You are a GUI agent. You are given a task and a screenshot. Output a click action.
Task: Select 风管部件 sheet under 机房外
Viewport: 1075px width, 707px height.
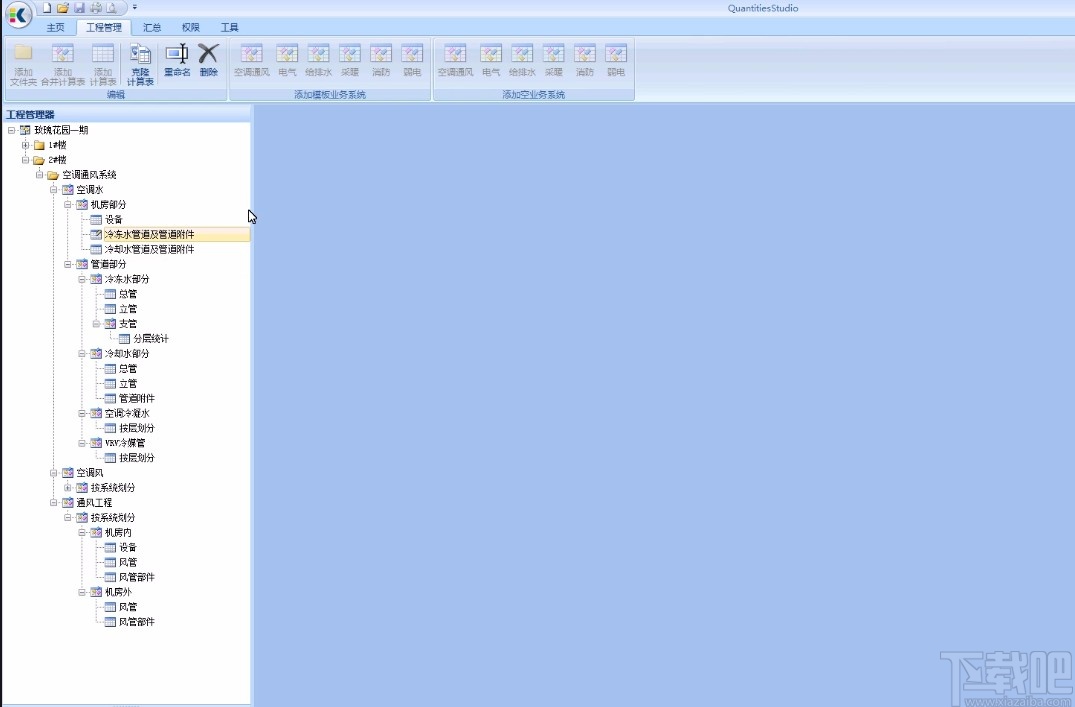[137, 622]
